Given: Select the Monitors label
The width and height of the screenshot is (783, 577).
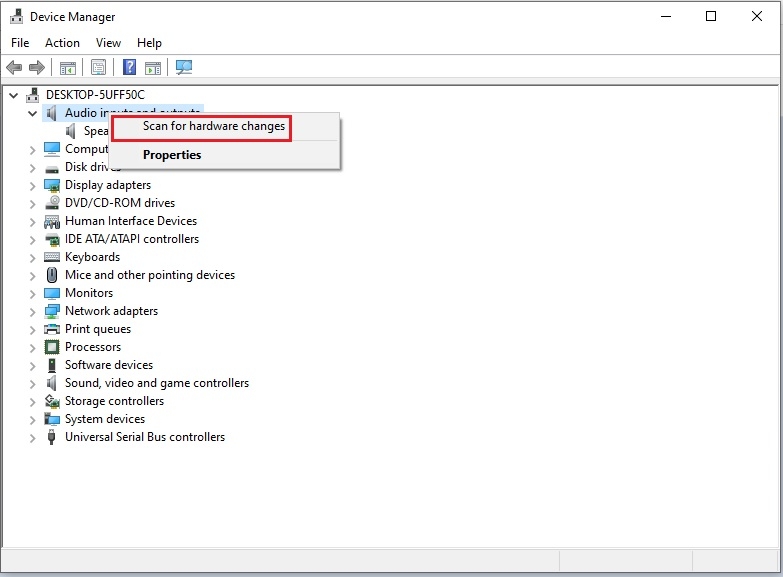Looking at the screenshot, I should [89, 293].
